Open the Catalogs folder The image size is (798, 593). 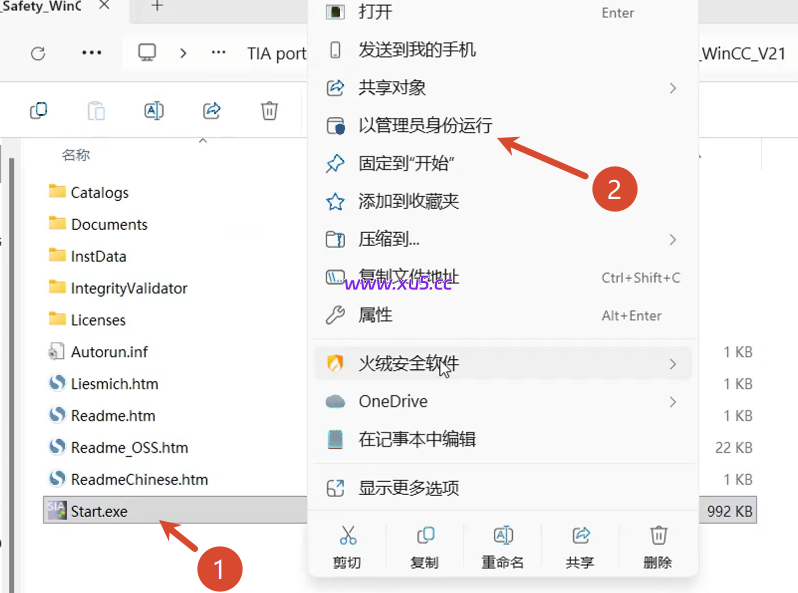point(99,192)
